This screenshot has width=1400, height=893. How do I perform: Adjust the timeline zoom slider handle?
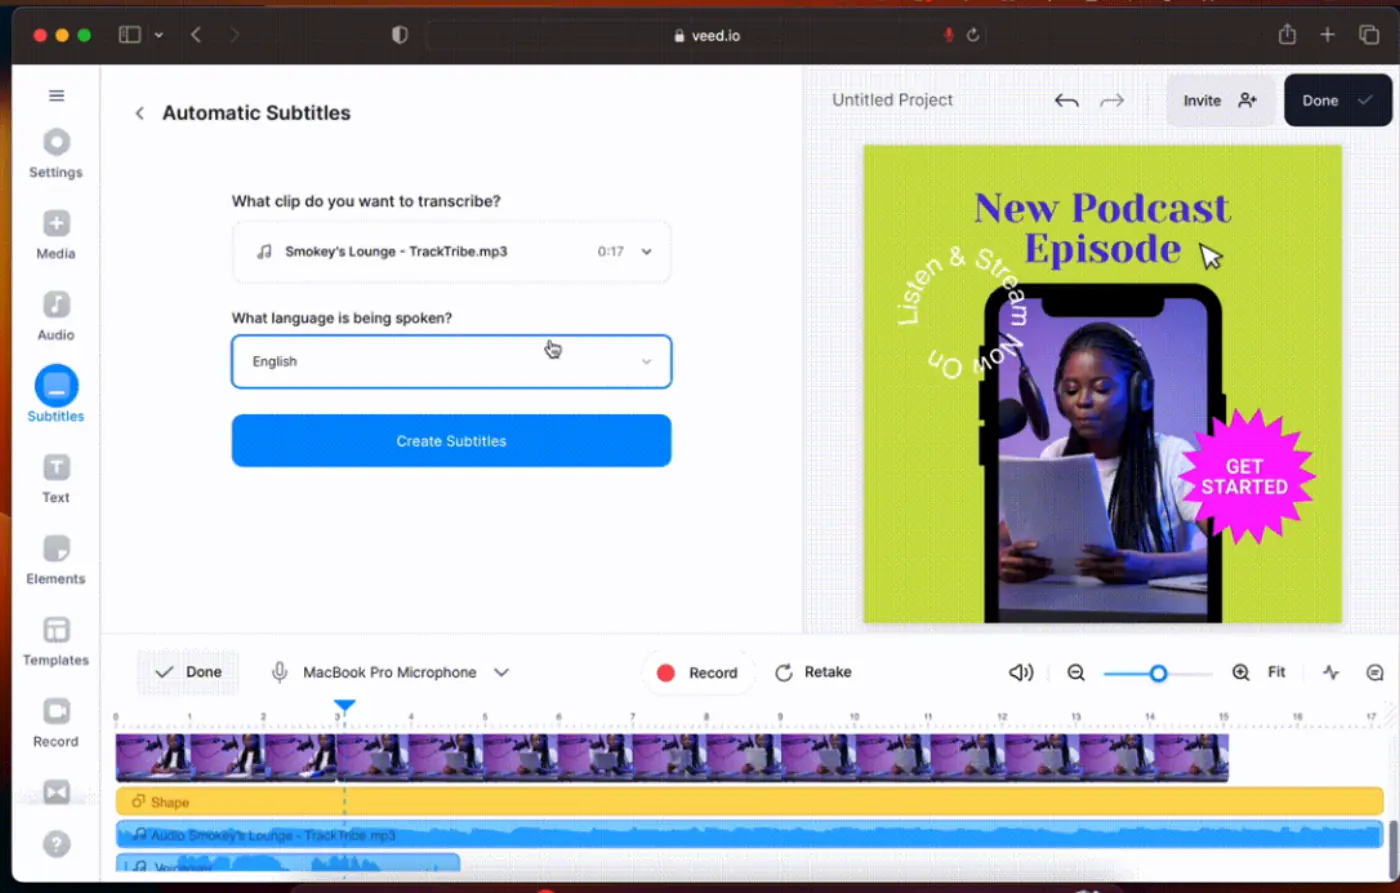coord(1158,673)
